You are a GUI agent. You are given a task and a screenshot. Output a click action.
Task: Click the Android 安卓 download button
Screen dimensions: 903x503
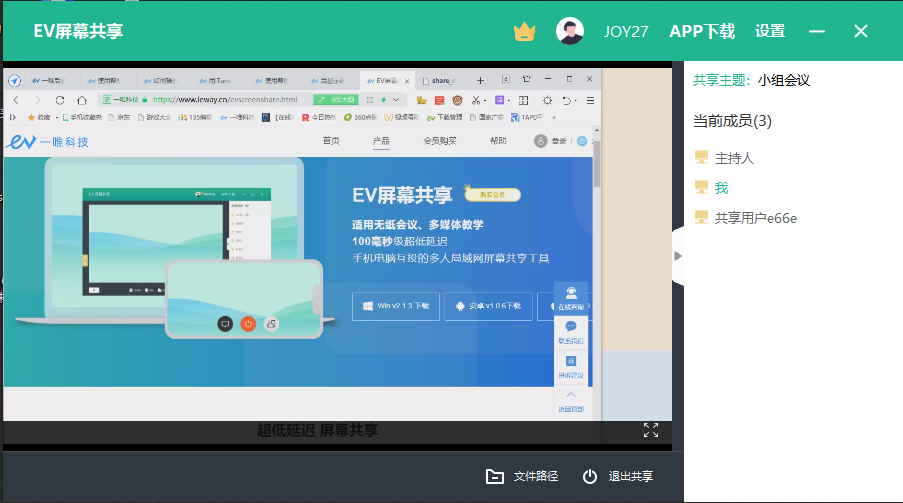(x=489, y=306)
